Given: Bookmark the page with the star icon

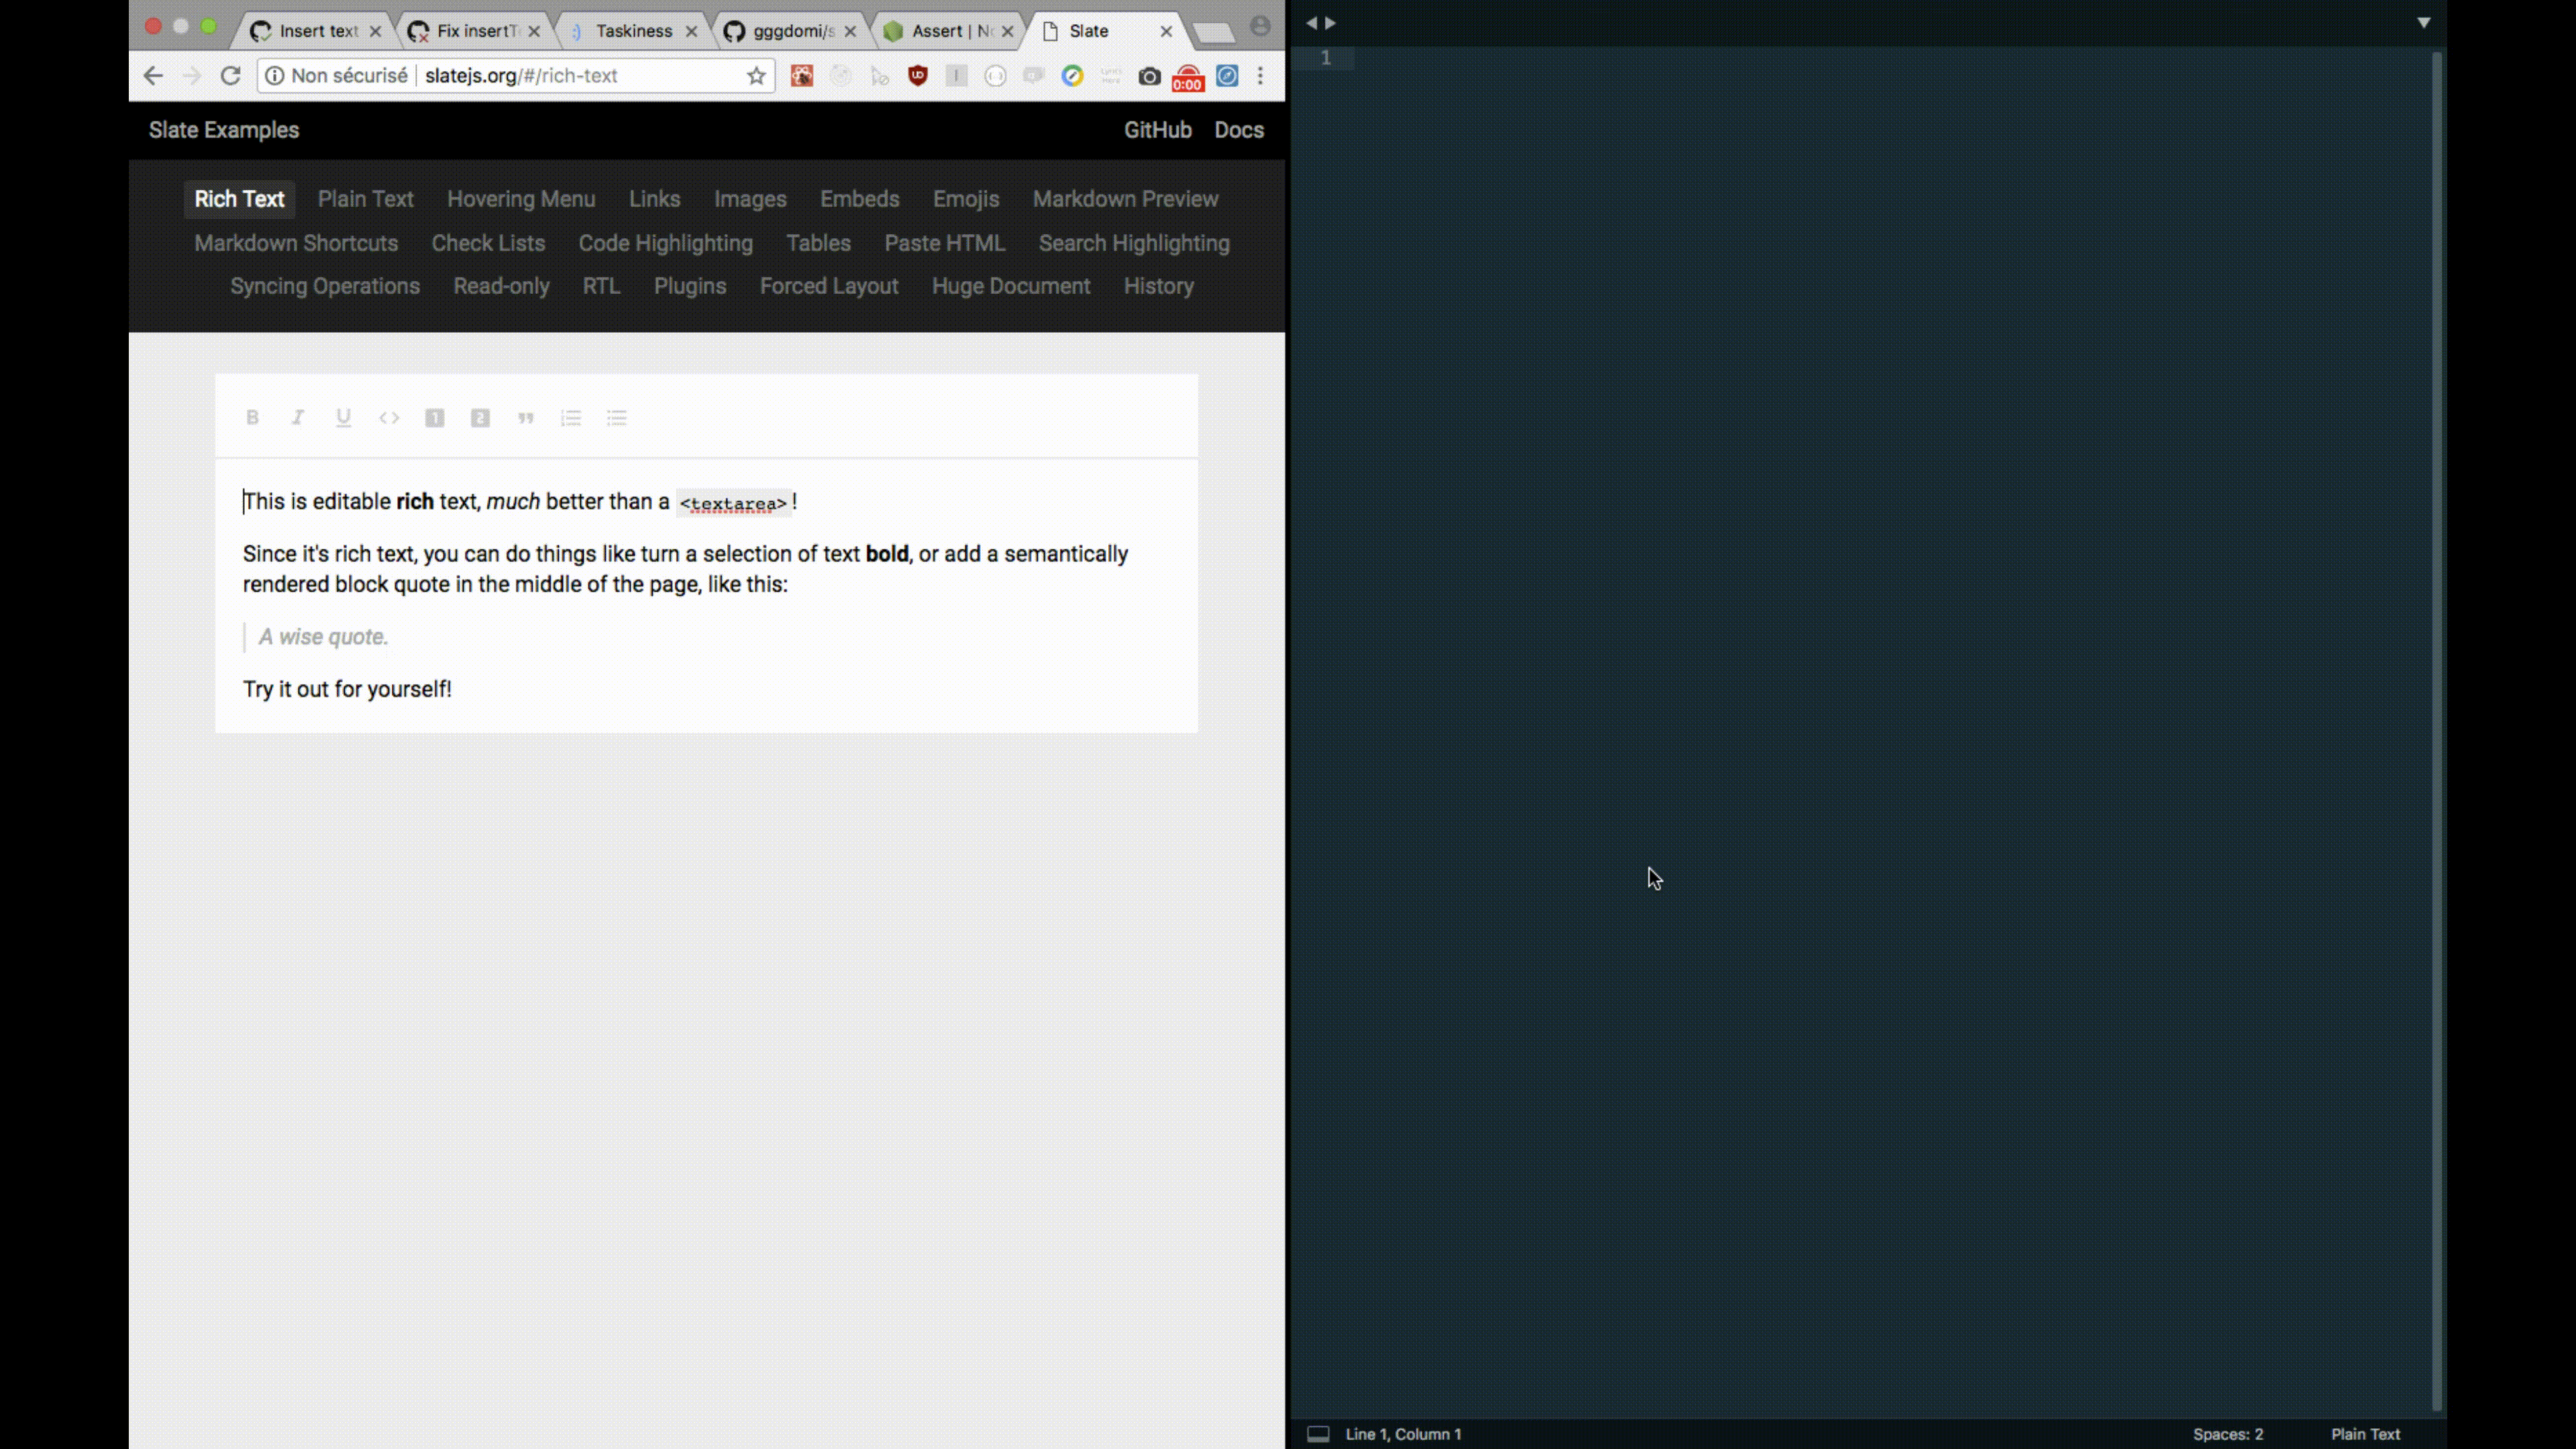Looking at the screenshot, I should [x=757, y=75].
